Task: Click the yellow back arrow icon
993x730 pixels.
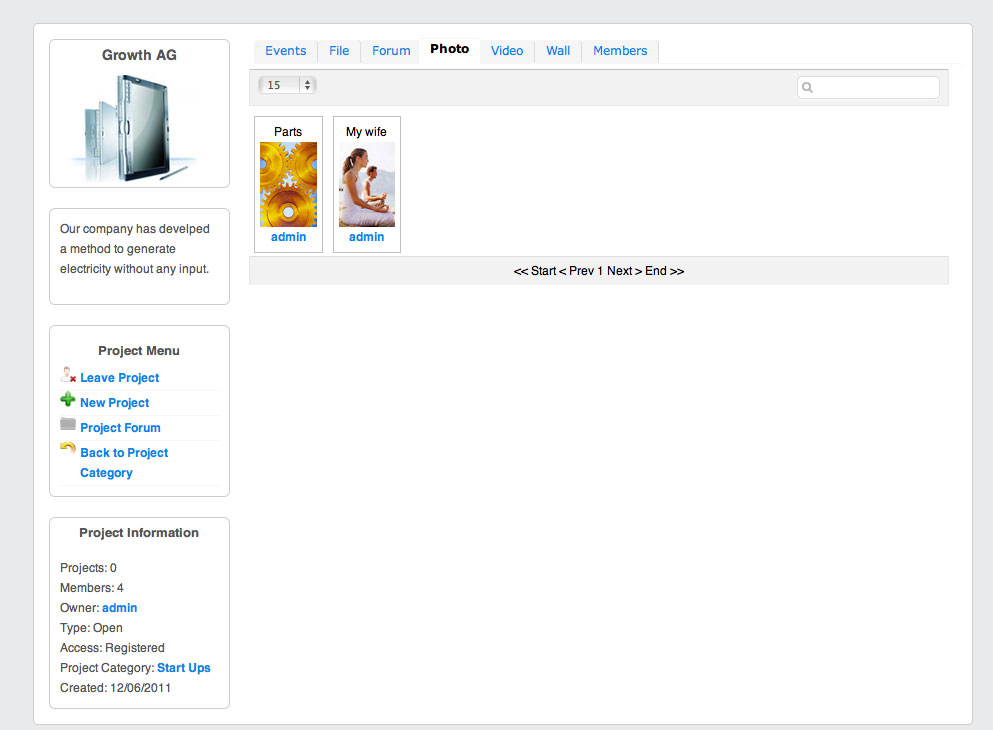Action: pos(68,448)
